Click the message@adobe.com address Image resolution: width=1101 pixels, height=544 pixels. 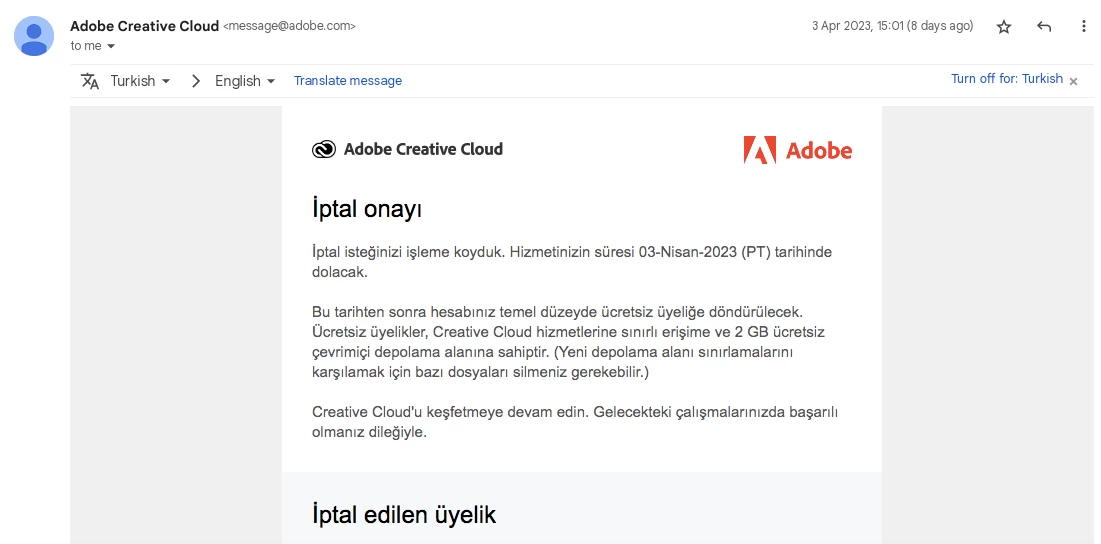tap(289, 26)
